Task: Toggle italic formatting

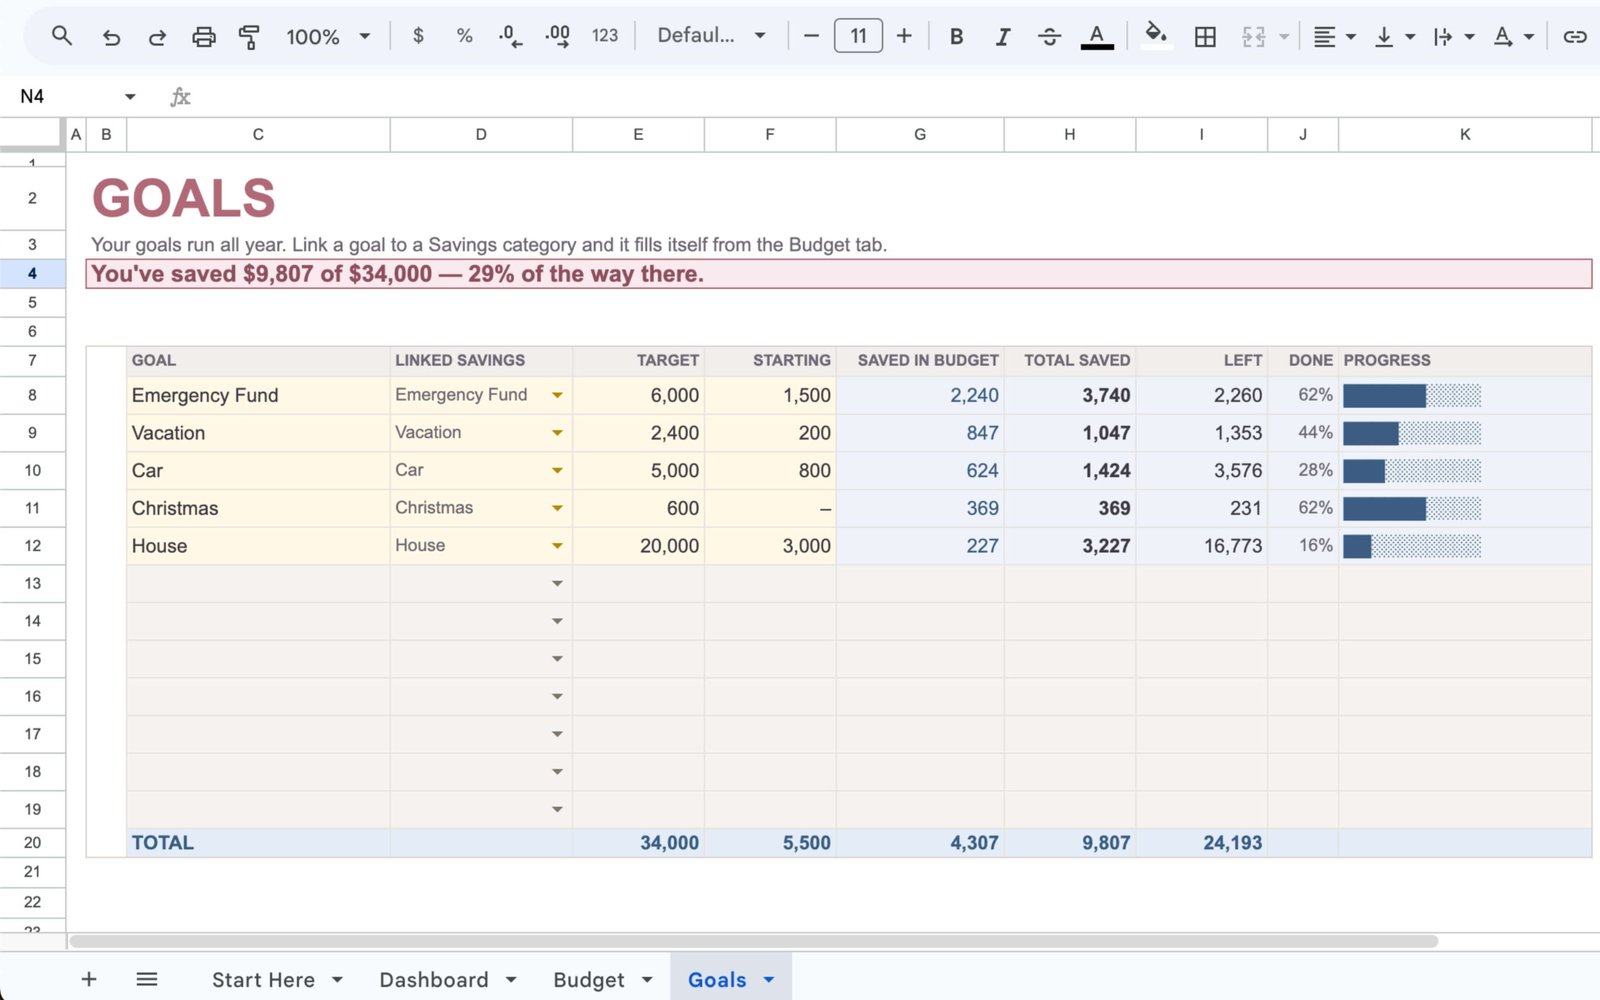Action: (1002, 36)
